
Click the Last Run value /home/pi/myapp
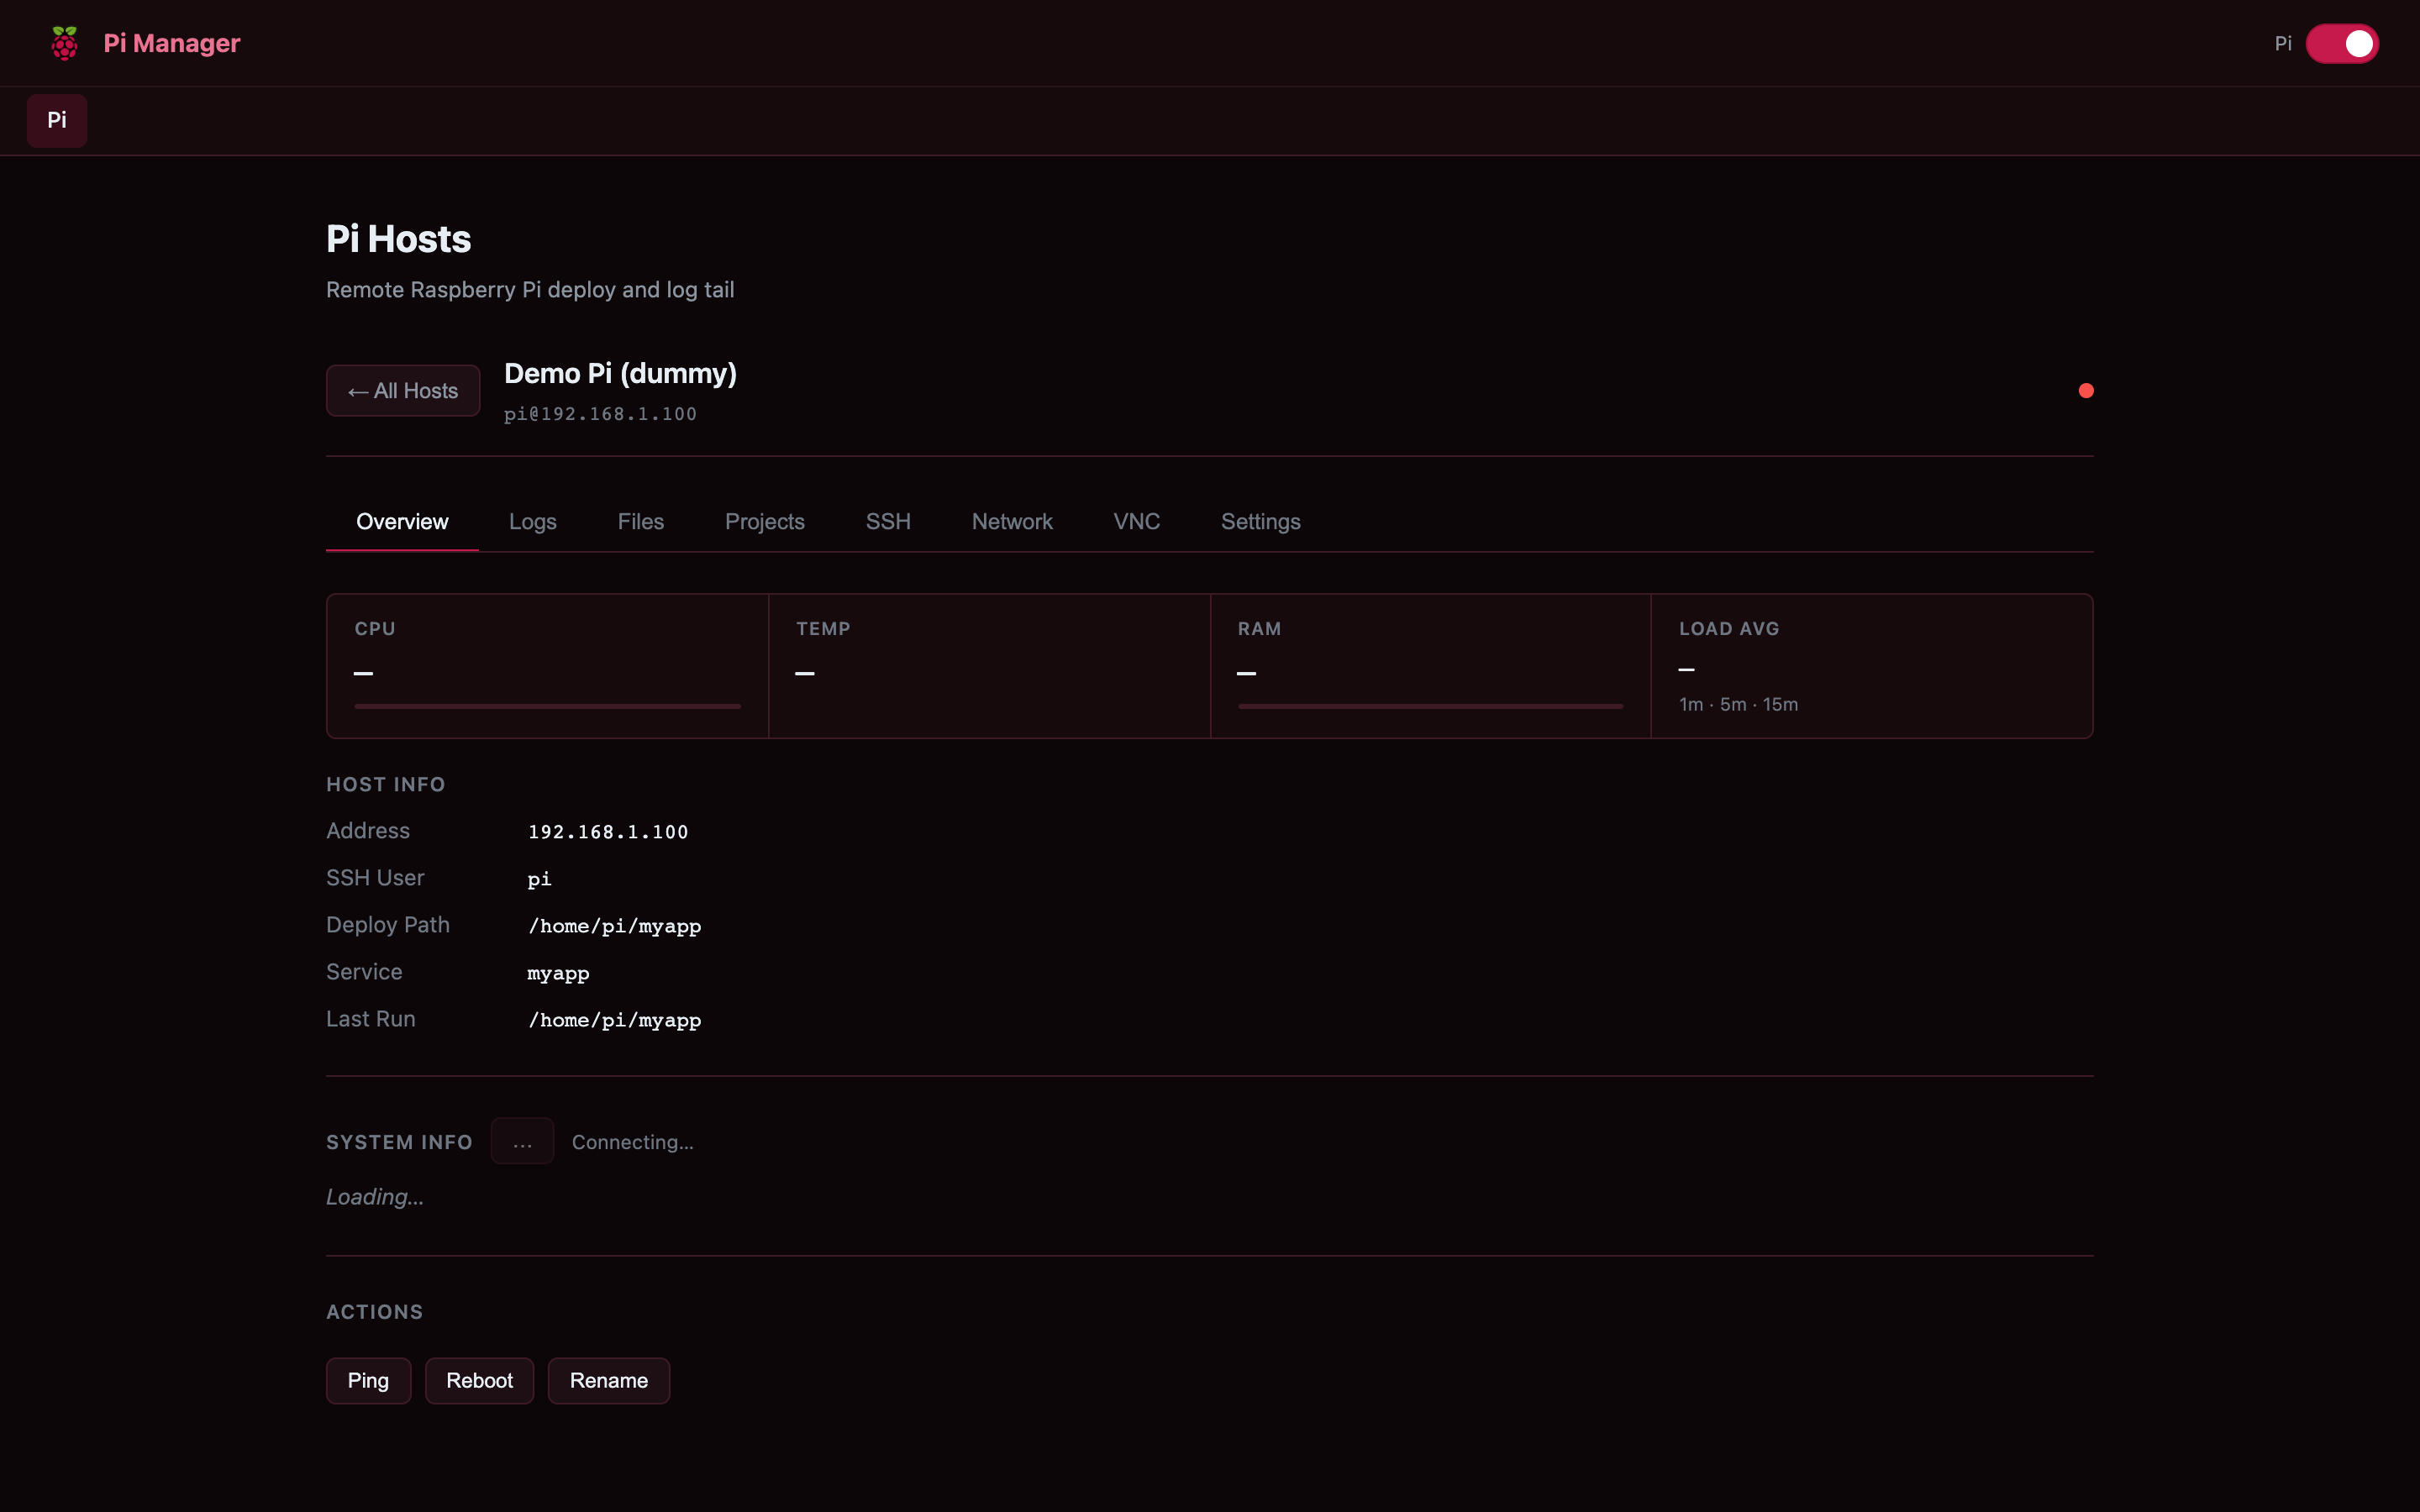coord(614,1020)
